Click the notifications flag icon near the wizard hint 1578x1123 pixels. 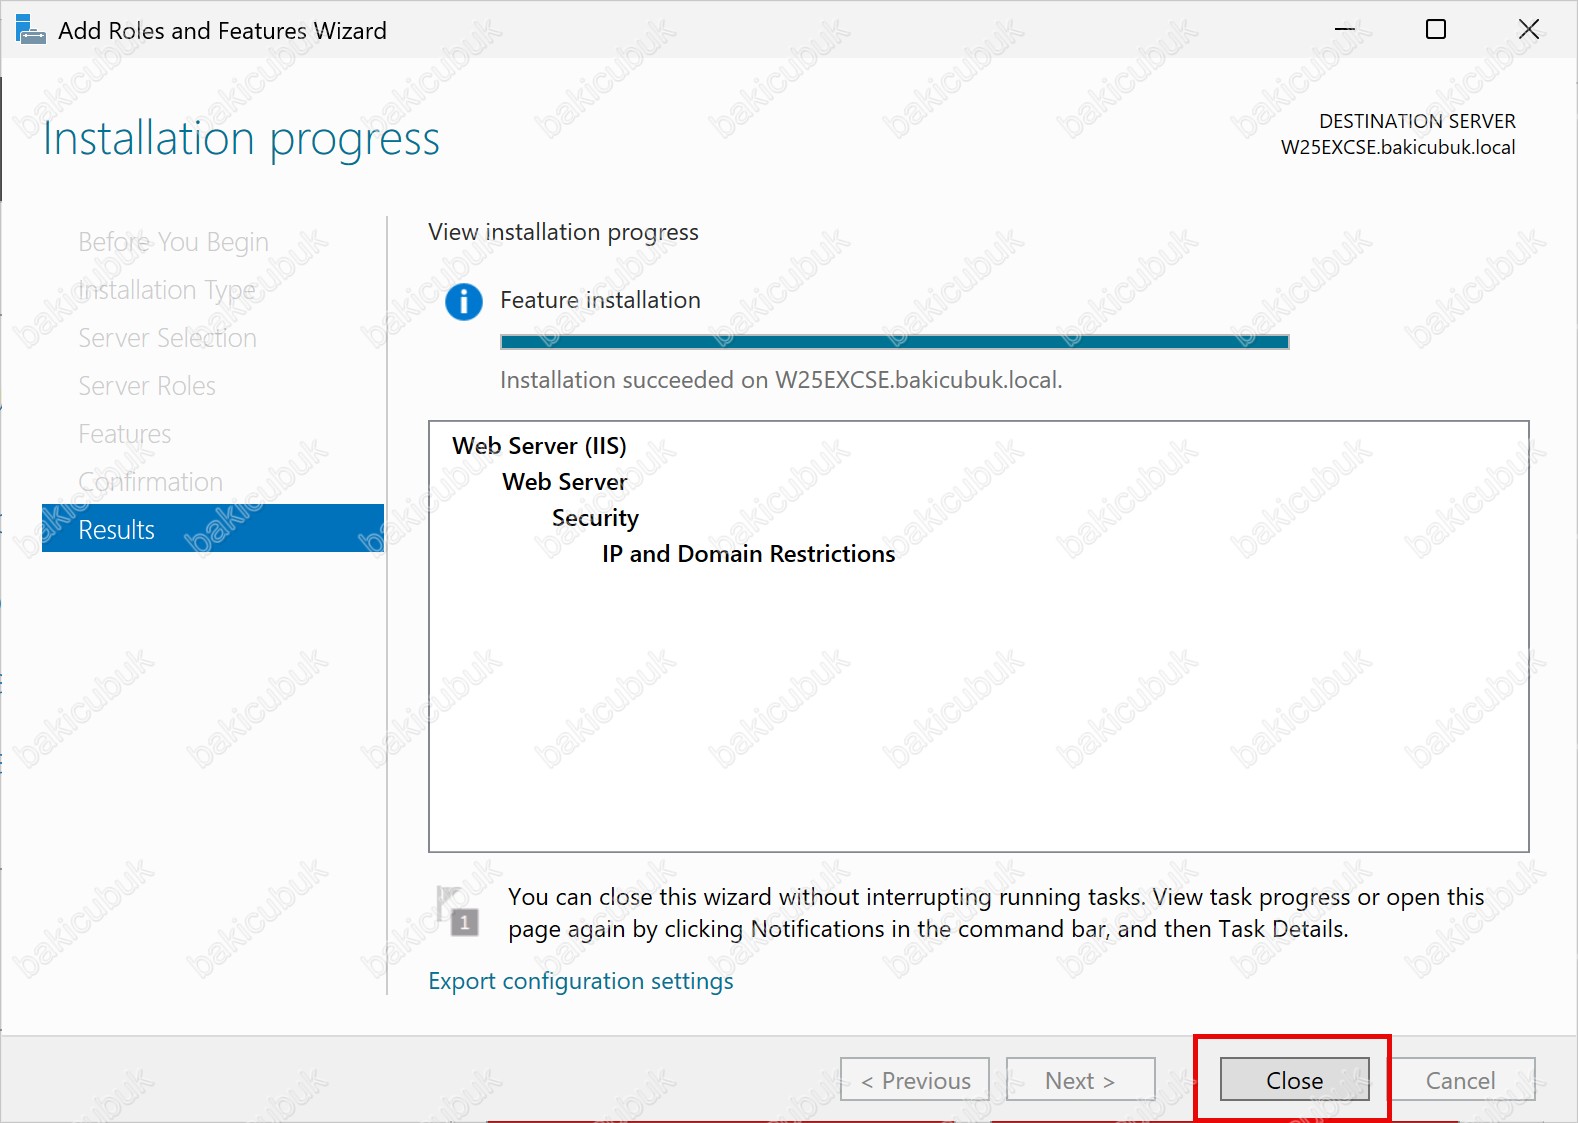[x=458, y=910]
